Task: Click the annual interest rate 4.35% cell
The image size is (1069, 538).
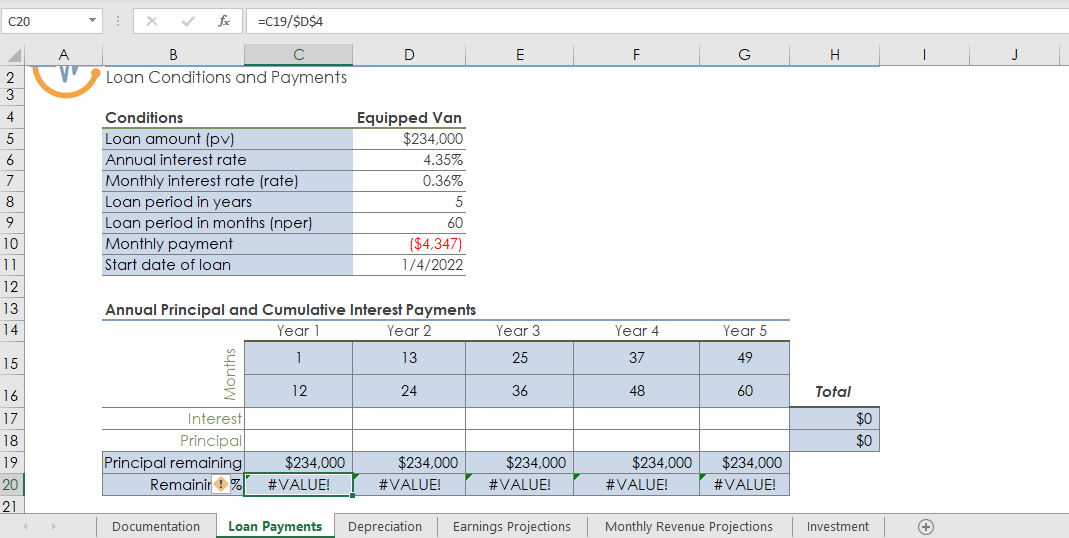Action: pyautogui.click(x=409, y=160)
